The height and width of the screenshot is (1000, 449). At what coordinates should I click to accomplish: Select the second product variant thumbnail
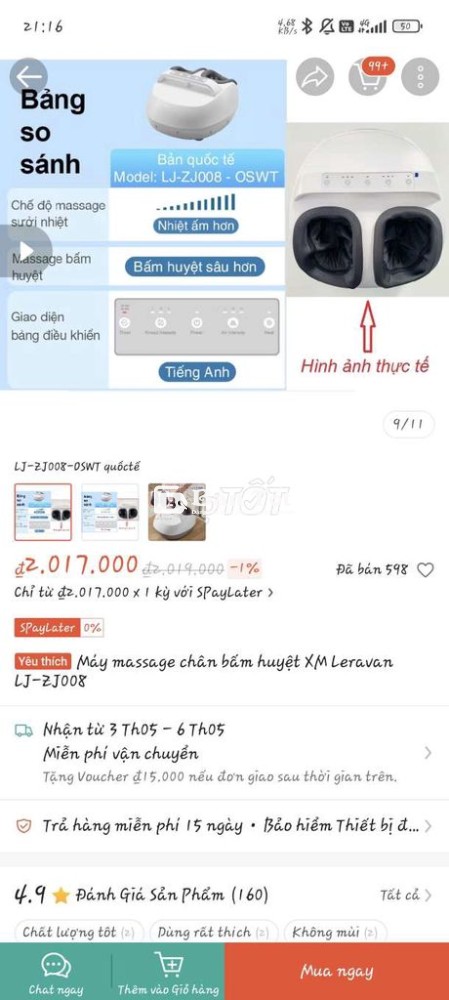(x=110, y=512)
